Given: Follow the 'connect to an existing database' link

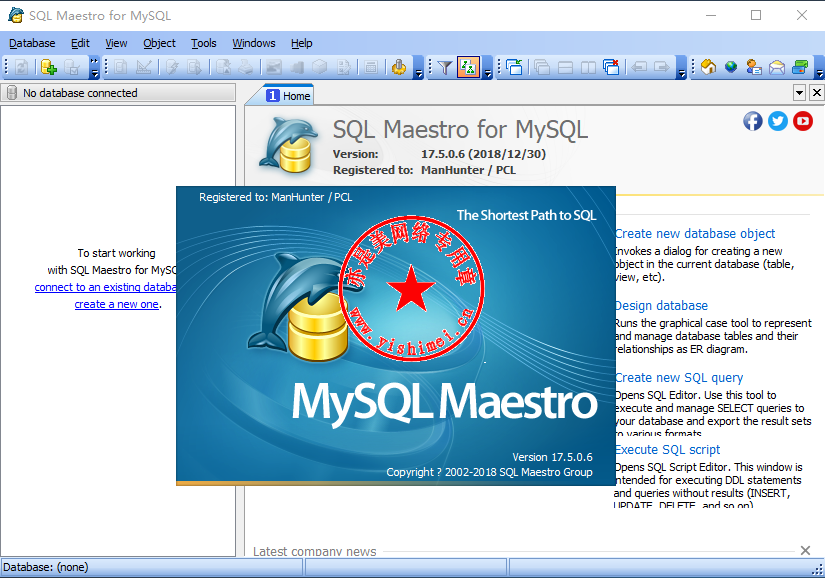Looking at the screenshot, I should tap(106, 287).
